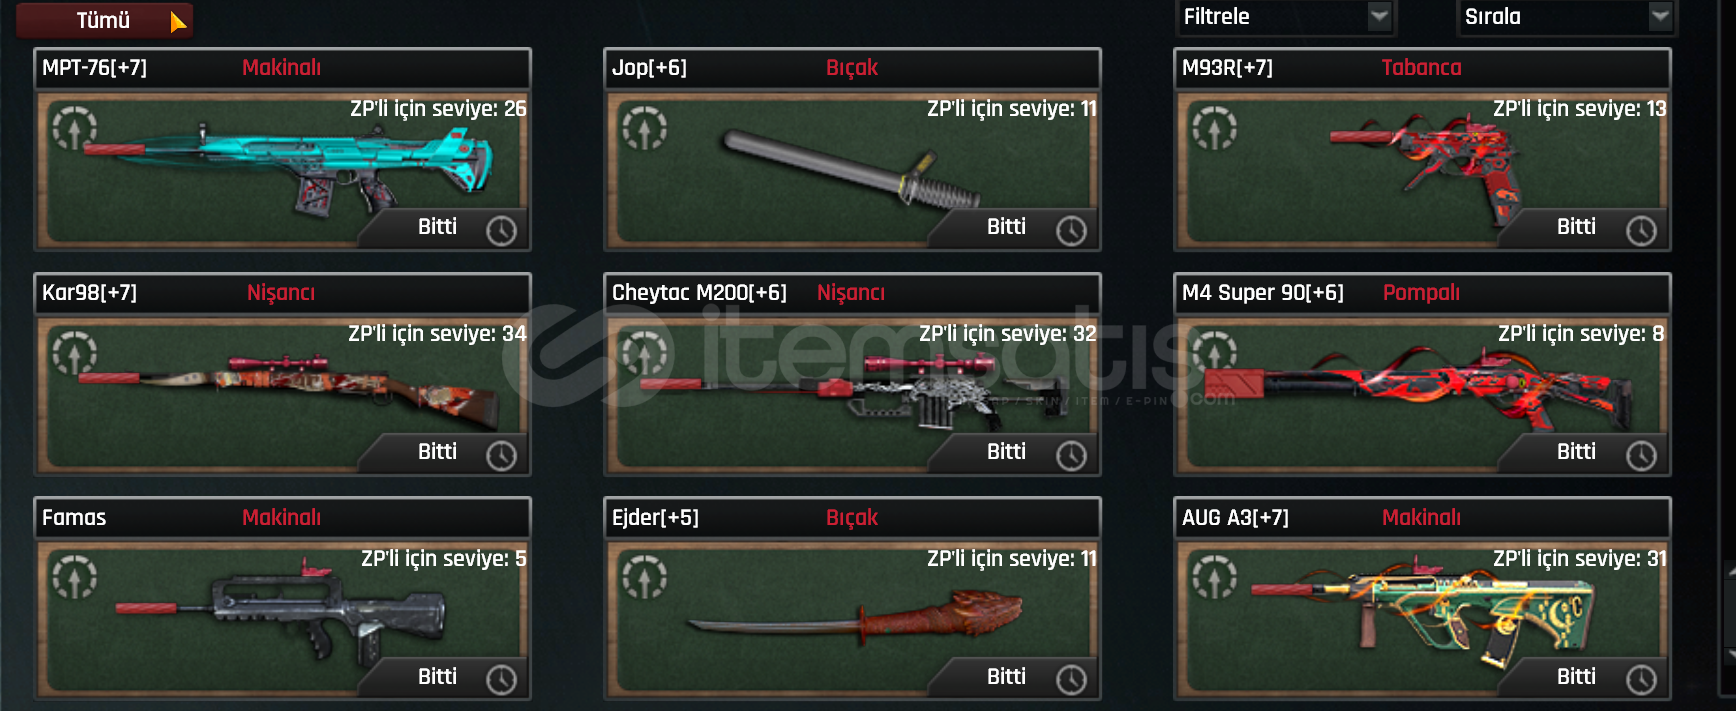Viewport: 1736px width, 711px height.
Task: Click the MPT-76[+7] title bar
Action: click(282, 68)
